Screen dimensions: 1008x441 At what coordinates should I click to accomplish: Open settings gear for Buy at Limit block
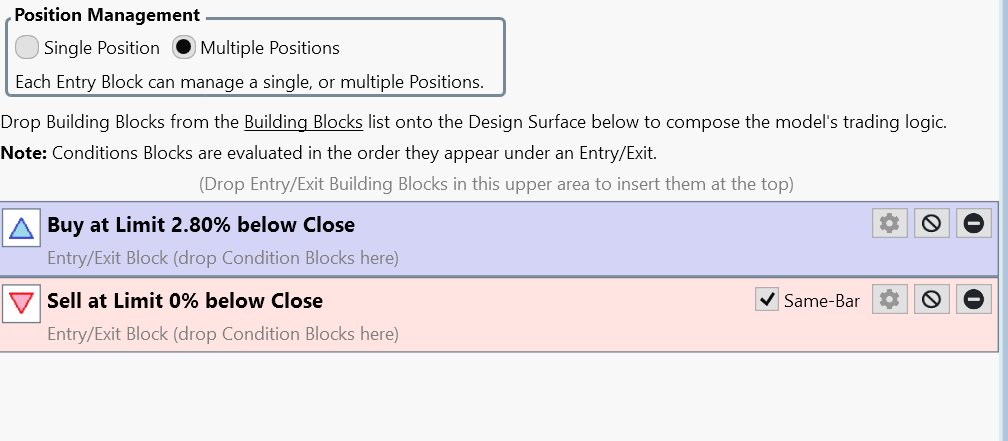click(x=890, y=224)
